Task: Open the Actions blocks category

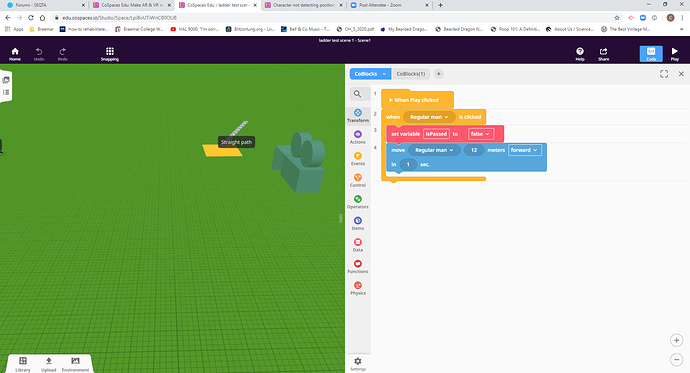Action: tap(358, 137)
